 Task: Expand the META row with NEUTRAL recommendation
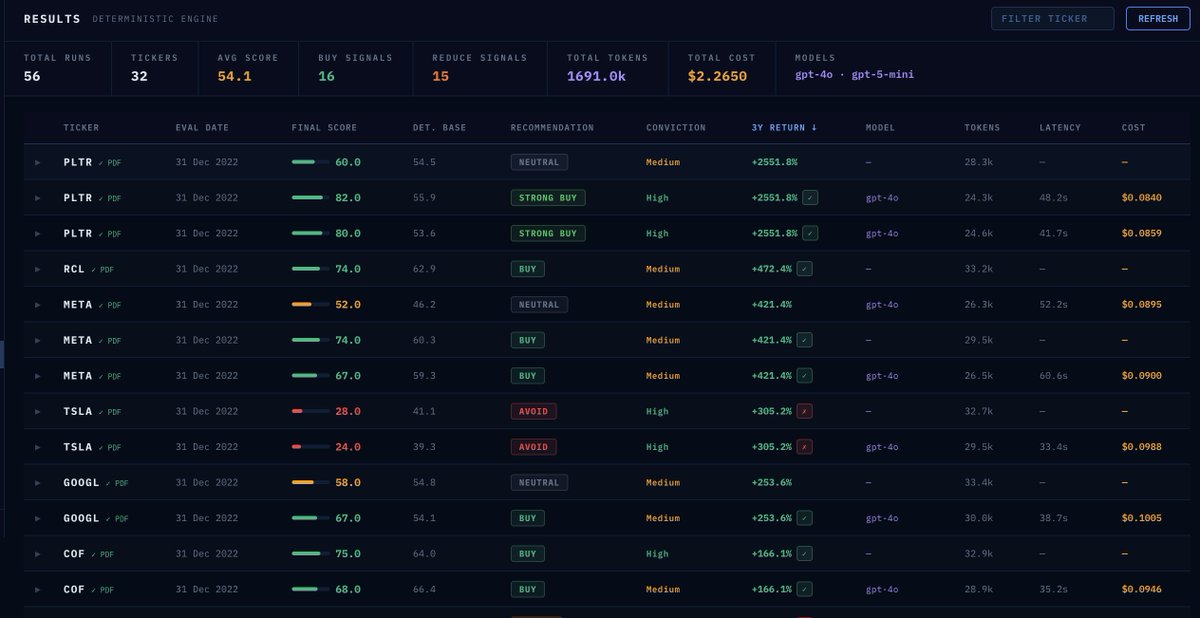[x=38, y=305]
